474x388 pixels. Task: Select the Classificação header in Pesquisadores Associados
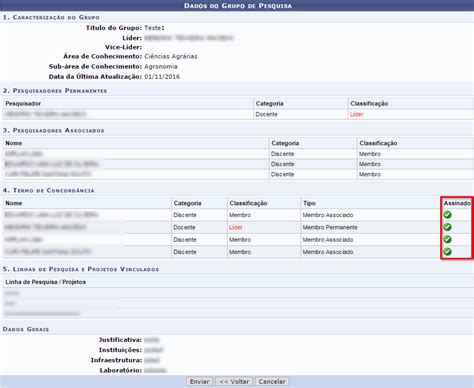pos(378,143)
